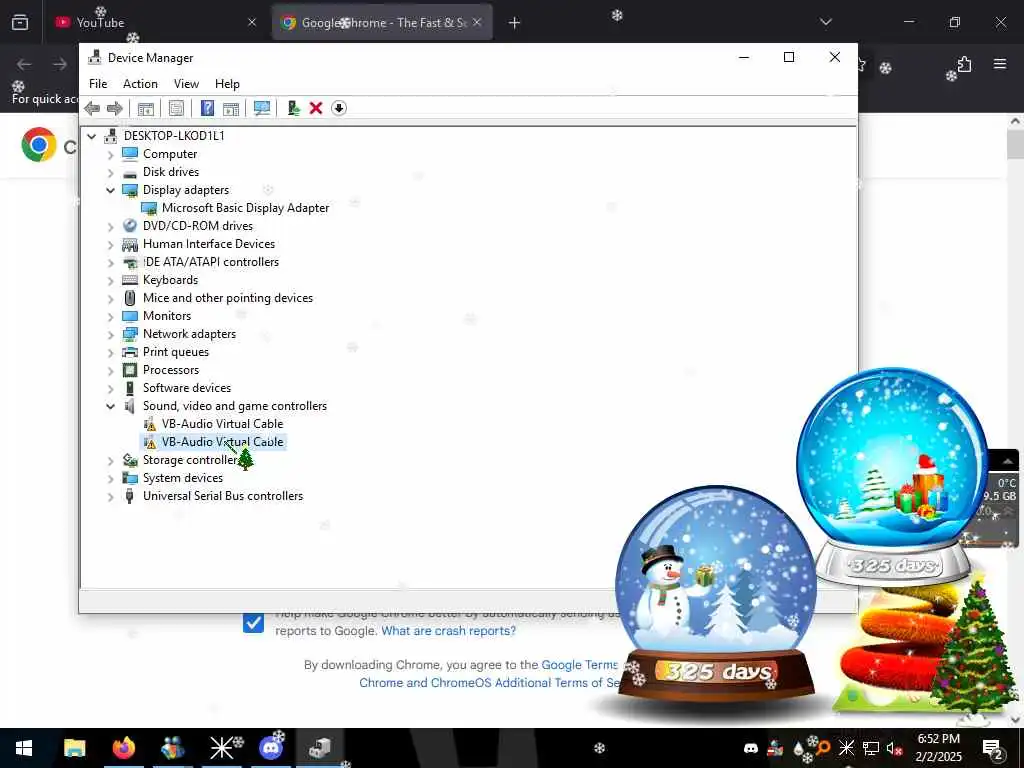Click the list all tabs chevron
The height and width of the screenshot is (768, 1024).
click(x=826, y=22)
